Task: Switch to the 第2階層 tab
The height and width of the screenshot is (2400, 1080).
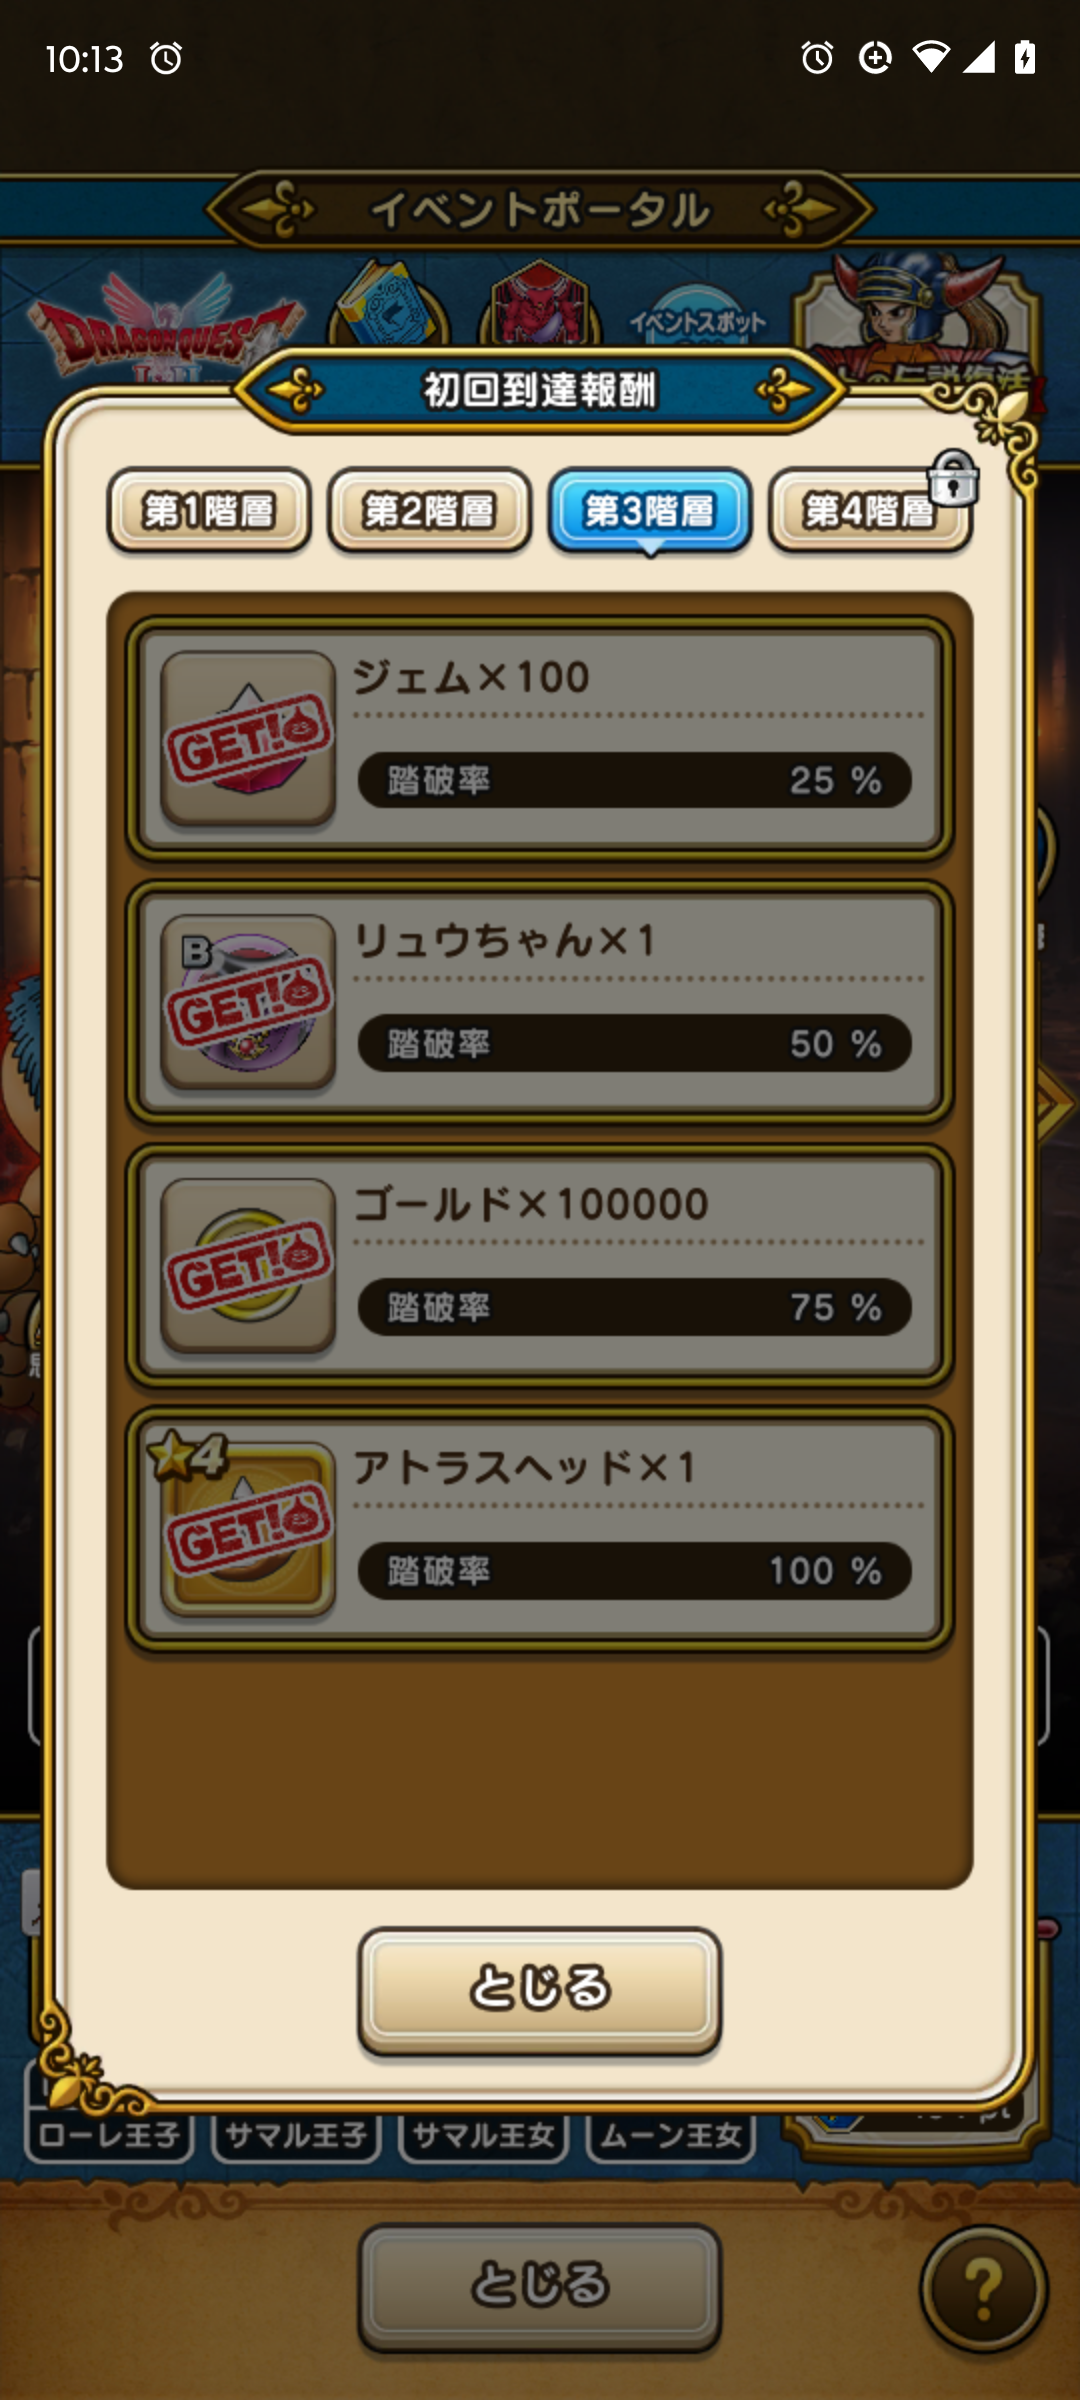Action: pyautogui.click(x=430, y=511)
